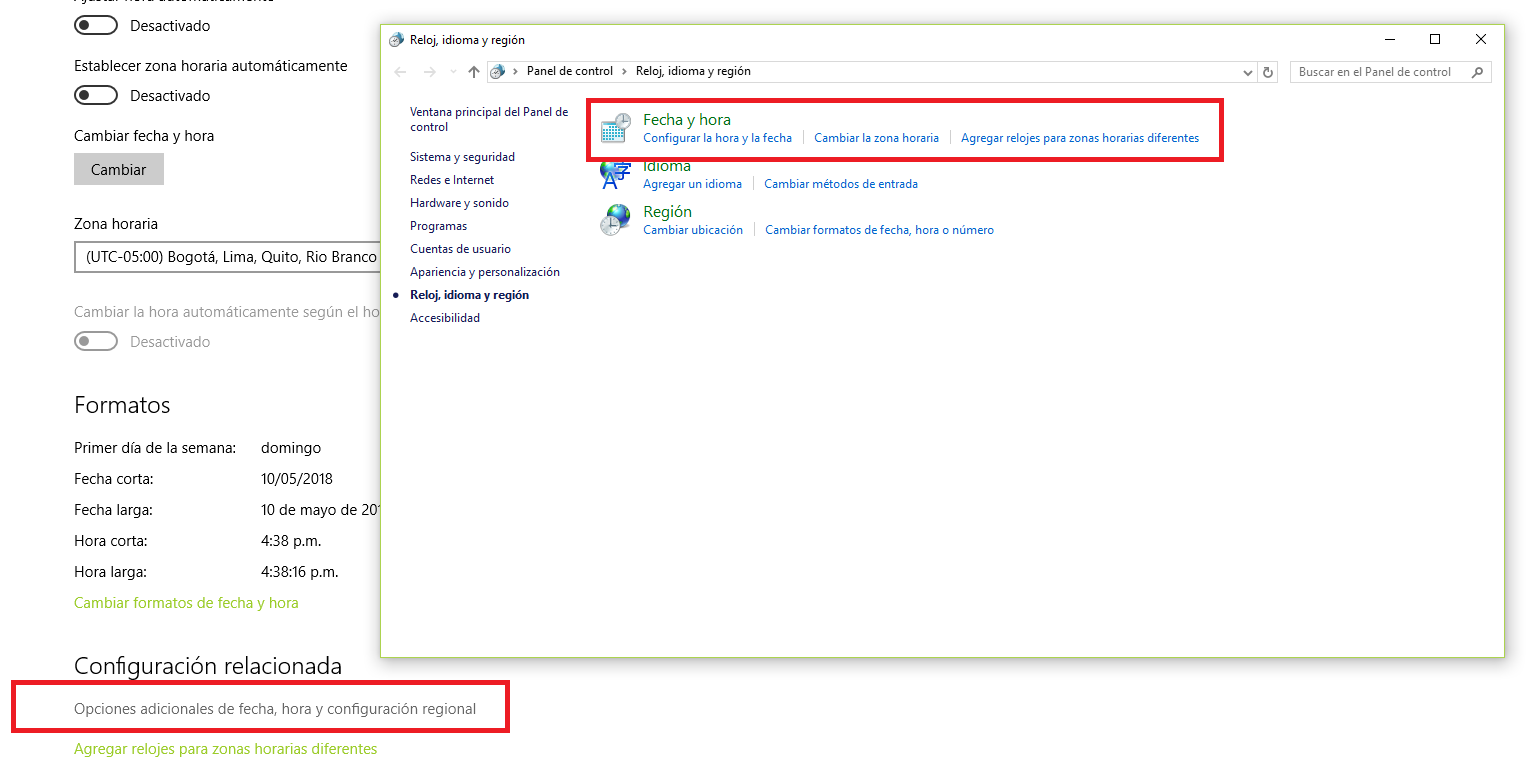The image size is (1528, 780).
Task: Open the Zona horaria dropdown
Action: 227,257
